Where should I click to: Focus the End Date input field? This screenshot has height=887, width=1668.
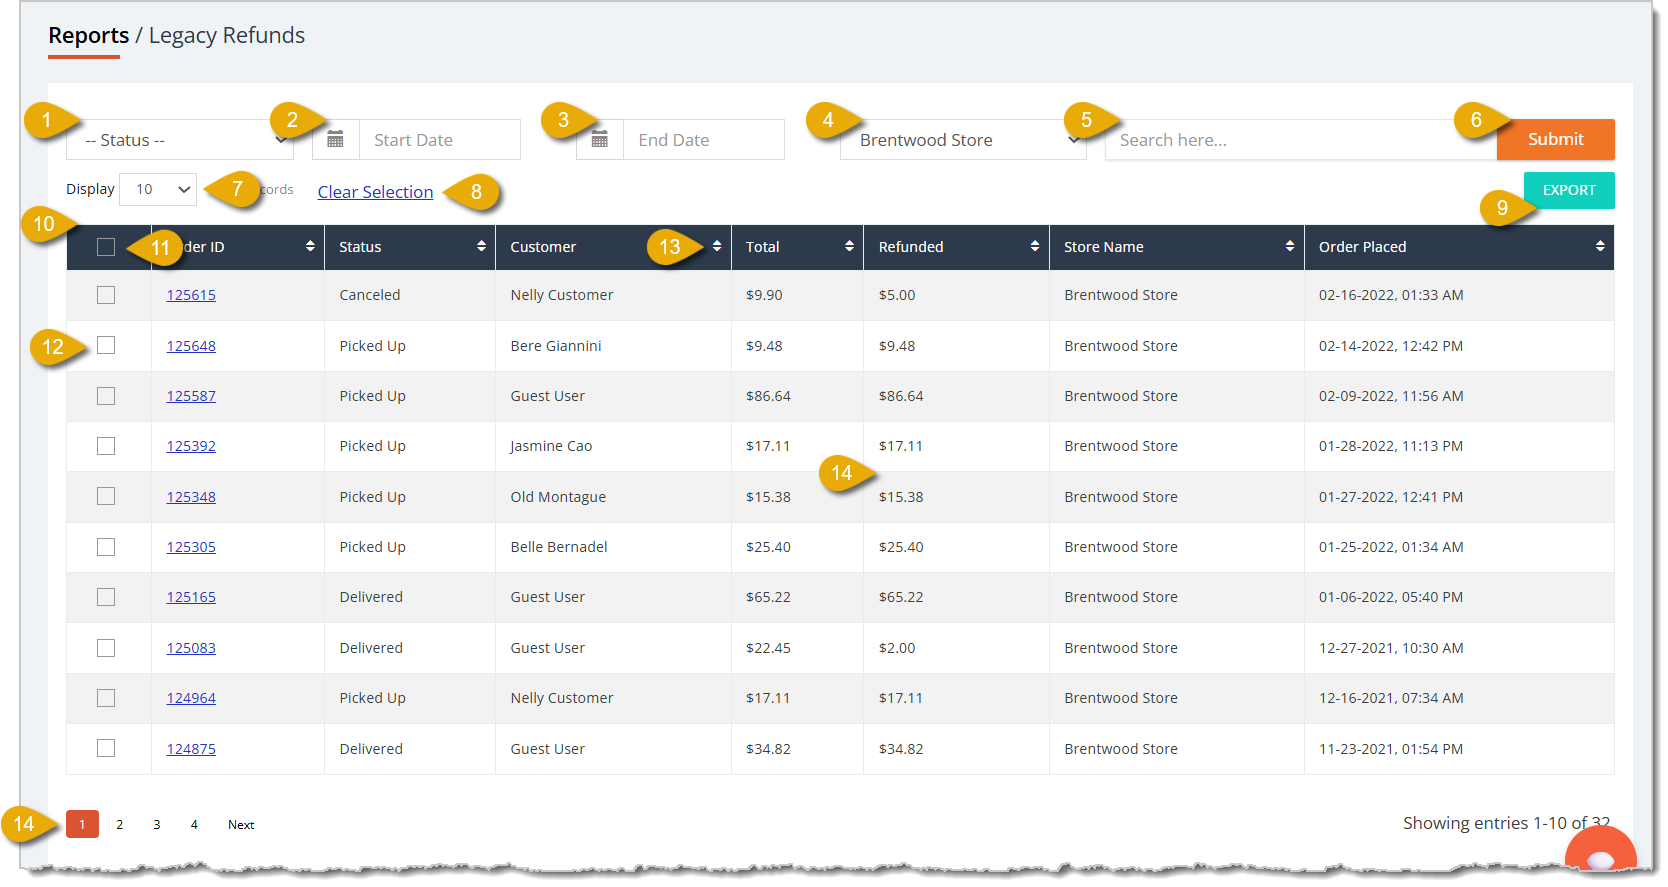click(x=704, y=140)
